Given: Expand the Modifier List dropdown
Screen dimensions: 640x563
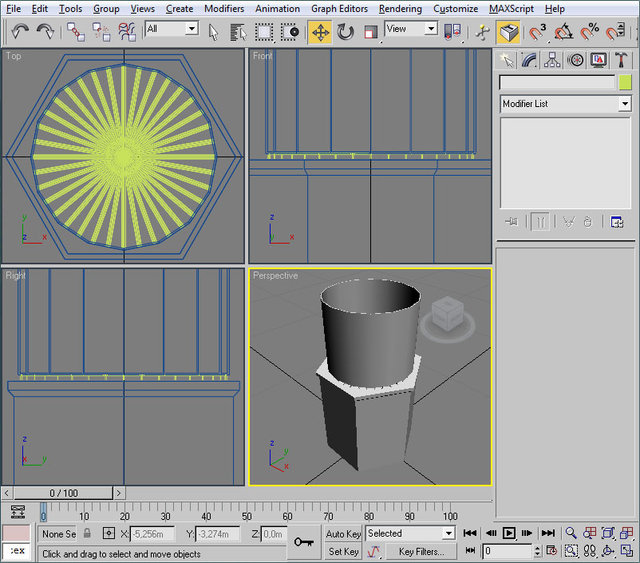Looking at the screenshot, I should point(625,104).
